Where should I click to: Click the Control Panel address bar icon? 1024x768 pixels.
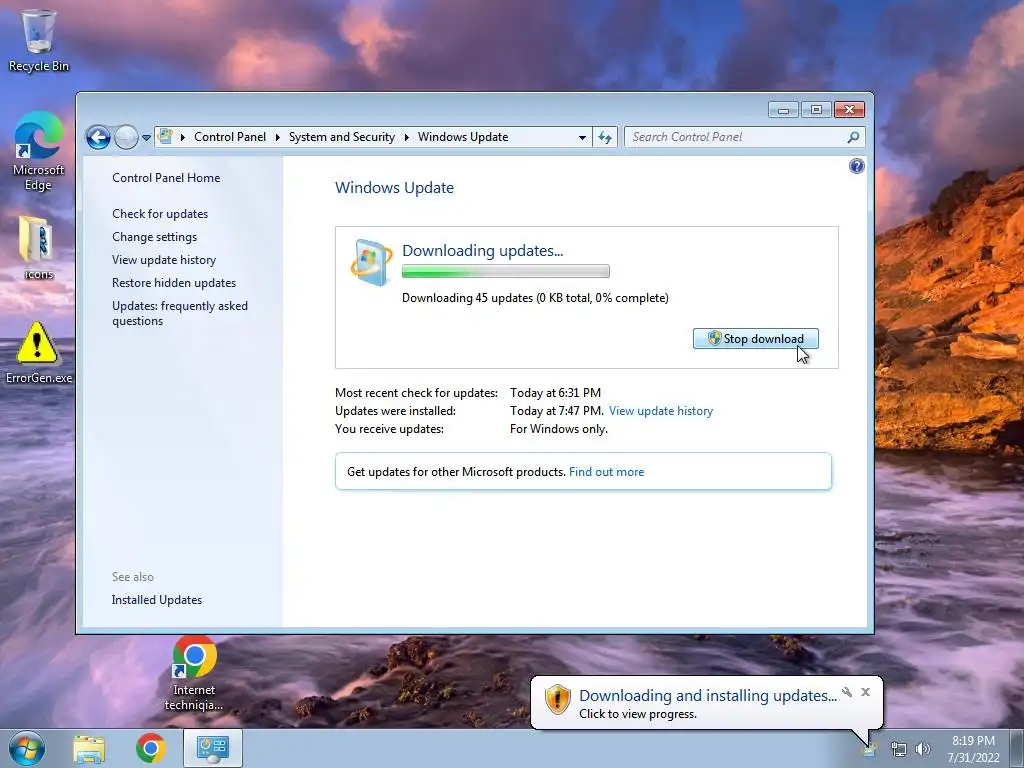click(x=166, y=136)
